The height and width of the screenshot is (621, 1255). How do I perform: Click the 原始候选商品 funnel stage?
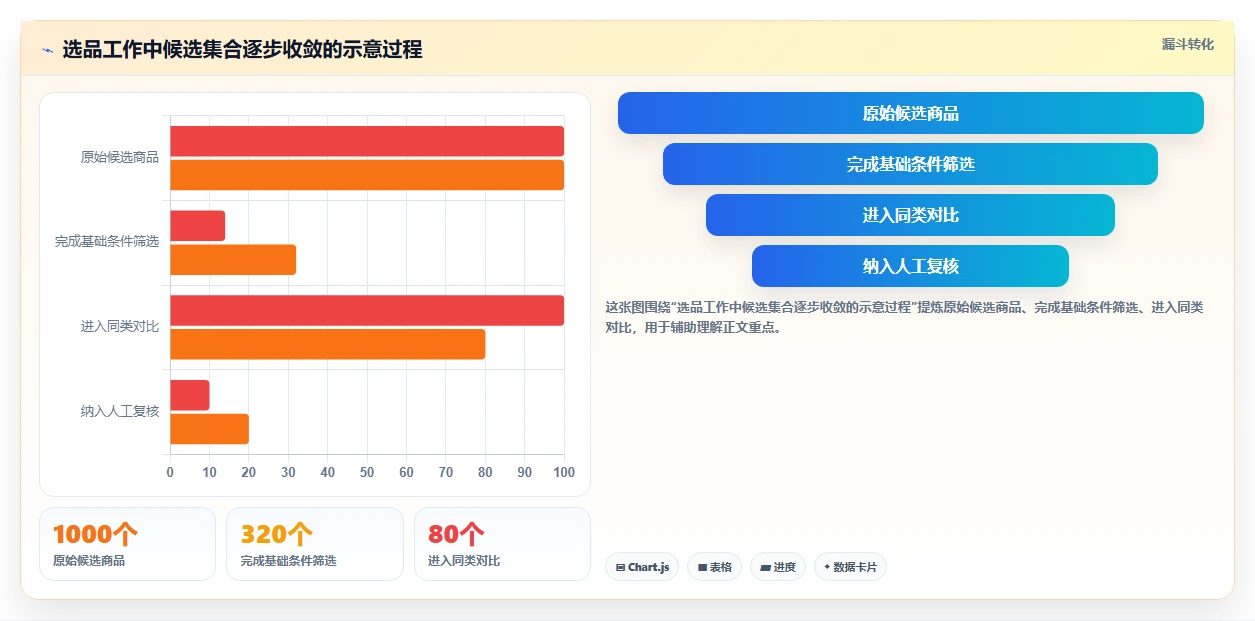(x=910, y=113)
